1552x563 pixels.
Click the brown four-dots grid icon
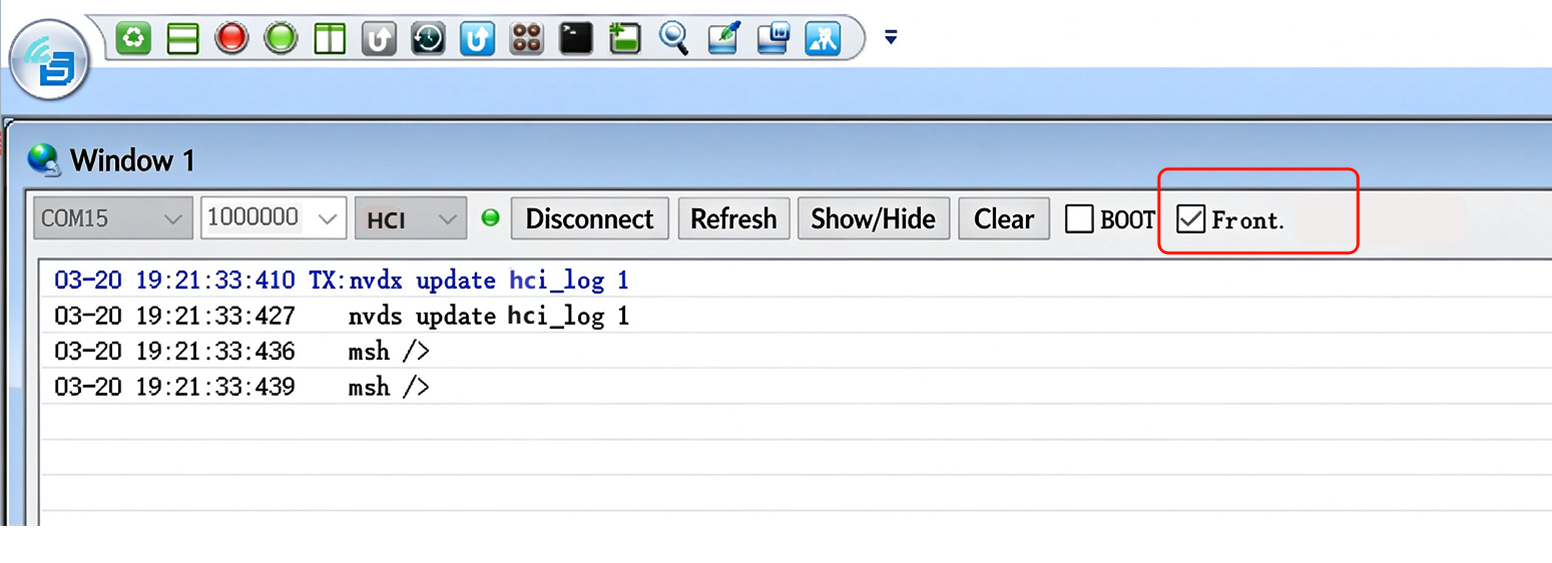527,39
